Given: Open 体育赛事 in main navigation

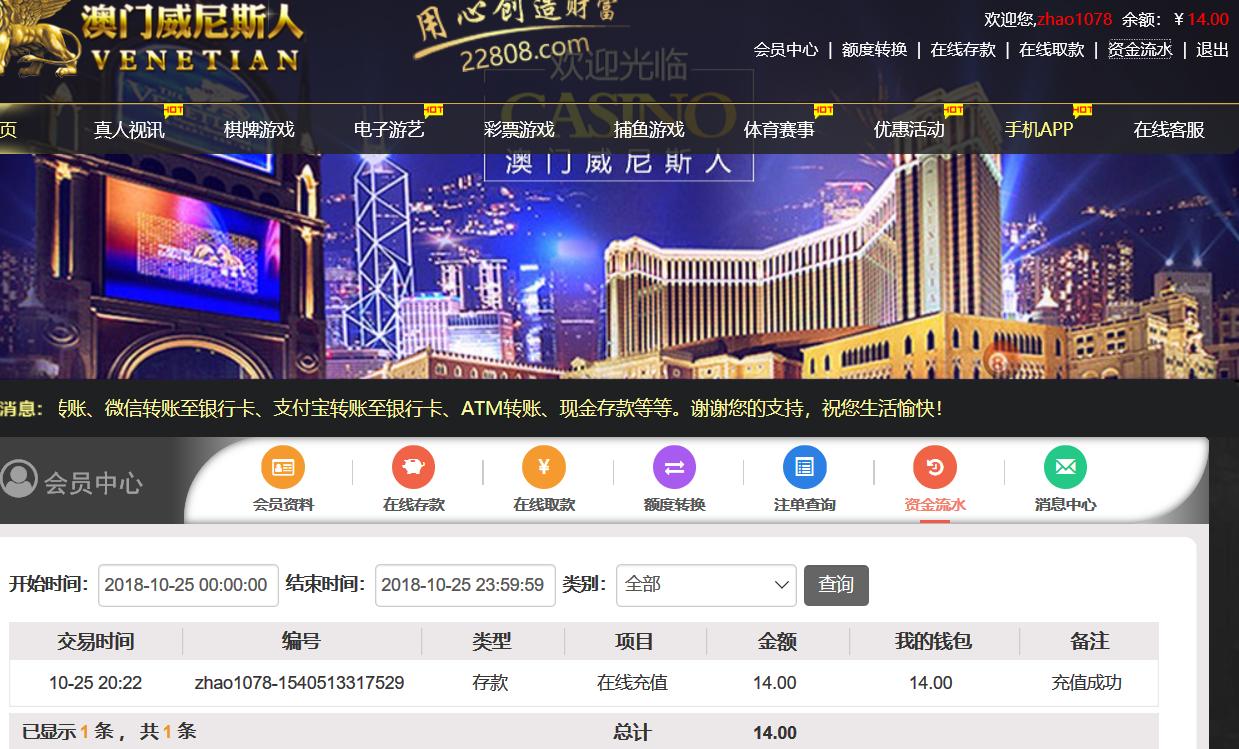Looking at the screenshot, I should coord(779,129).
